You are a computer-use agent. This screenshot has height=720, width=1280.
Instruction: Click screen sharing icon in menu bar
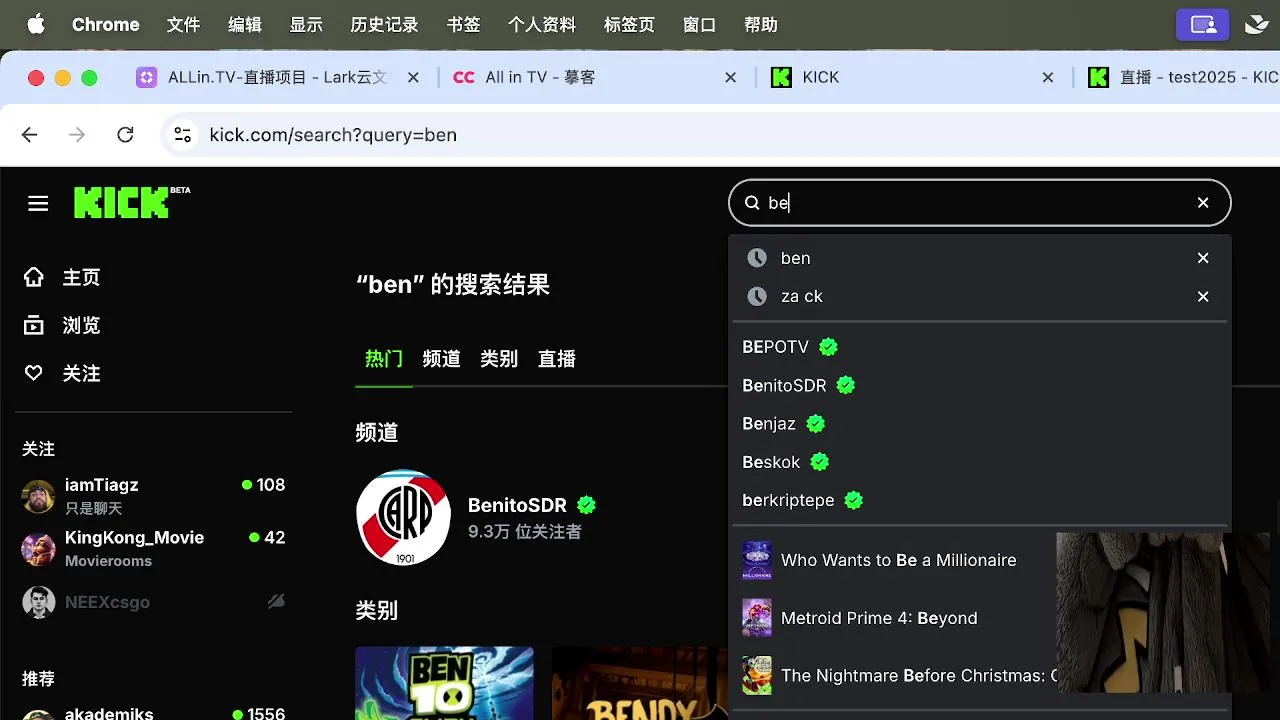1203,25
